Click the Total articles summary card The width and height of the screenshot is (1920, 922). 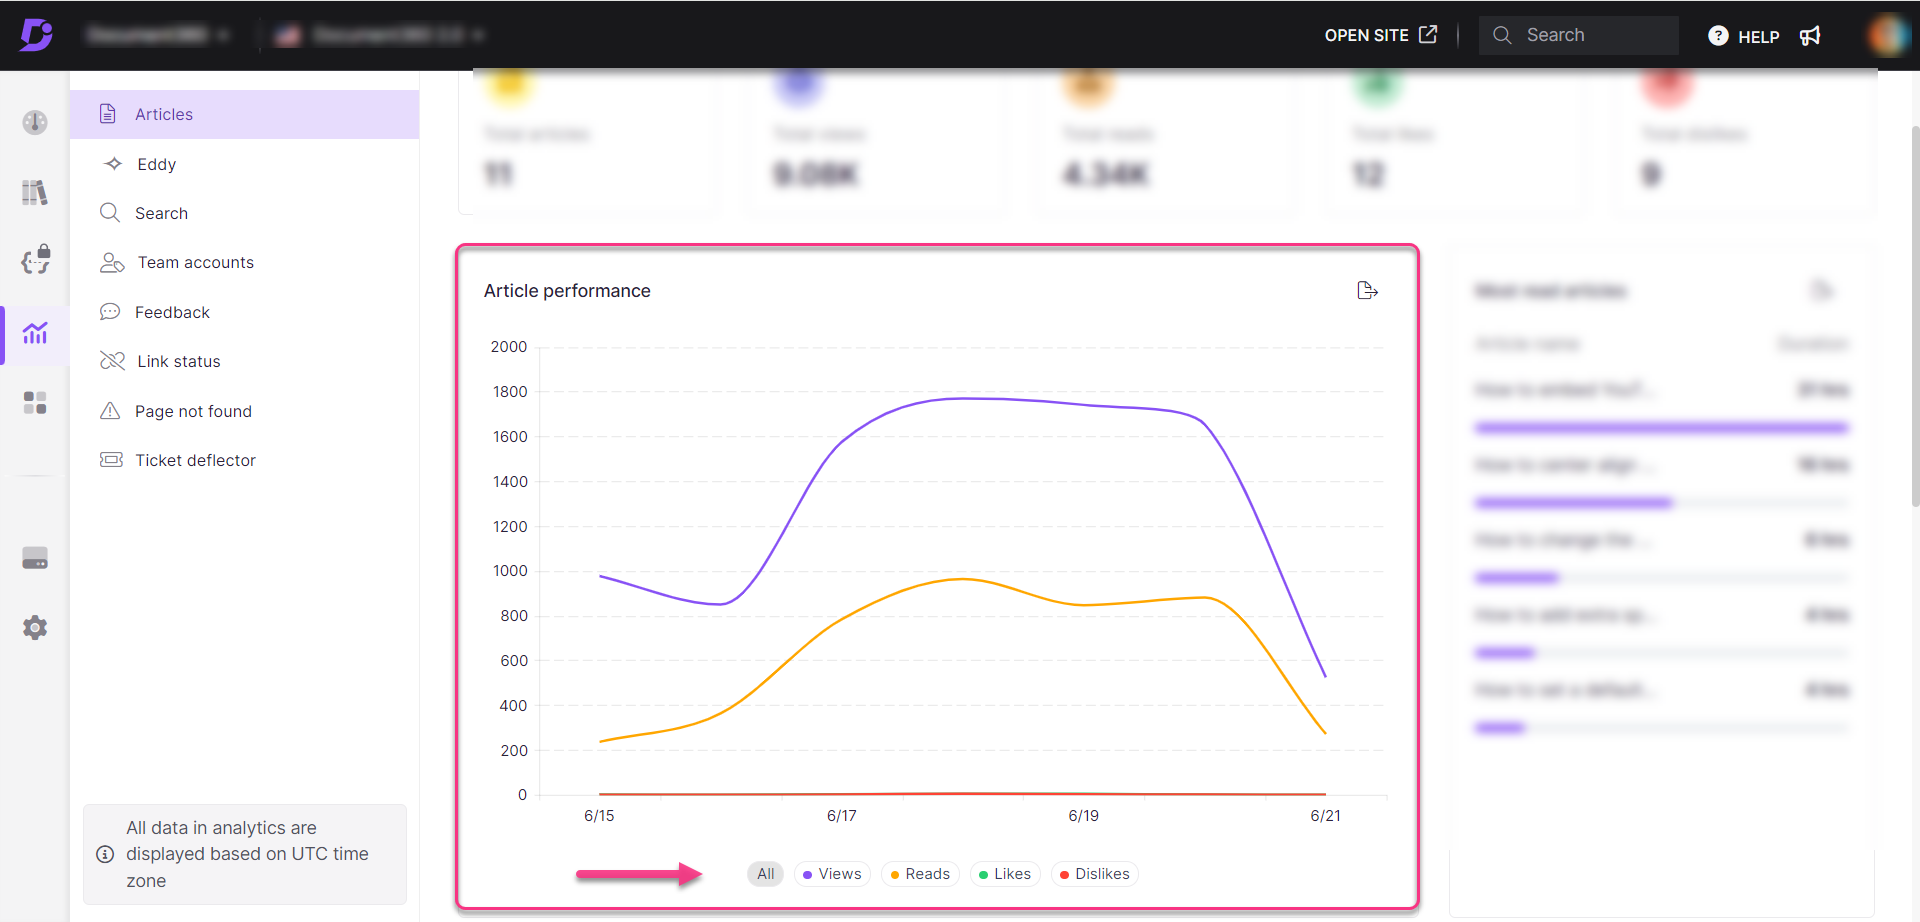pos(589,141)
